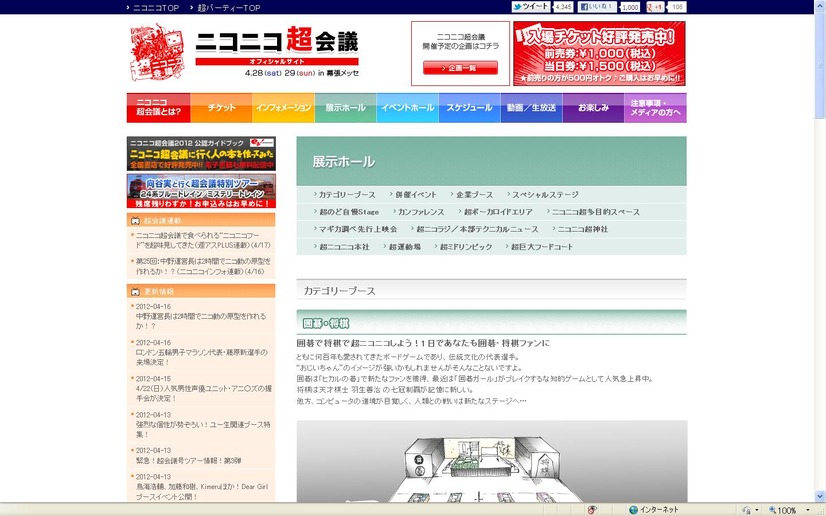Select the お楽しみ nav tab
Viewport: 826px width, 516px height.
point(593,107)
